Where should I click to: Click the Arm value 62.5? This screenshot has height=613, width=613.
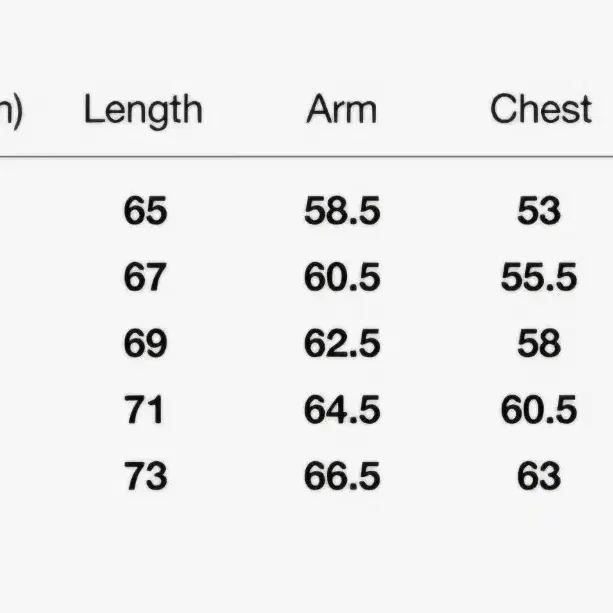tap(342, 344)
